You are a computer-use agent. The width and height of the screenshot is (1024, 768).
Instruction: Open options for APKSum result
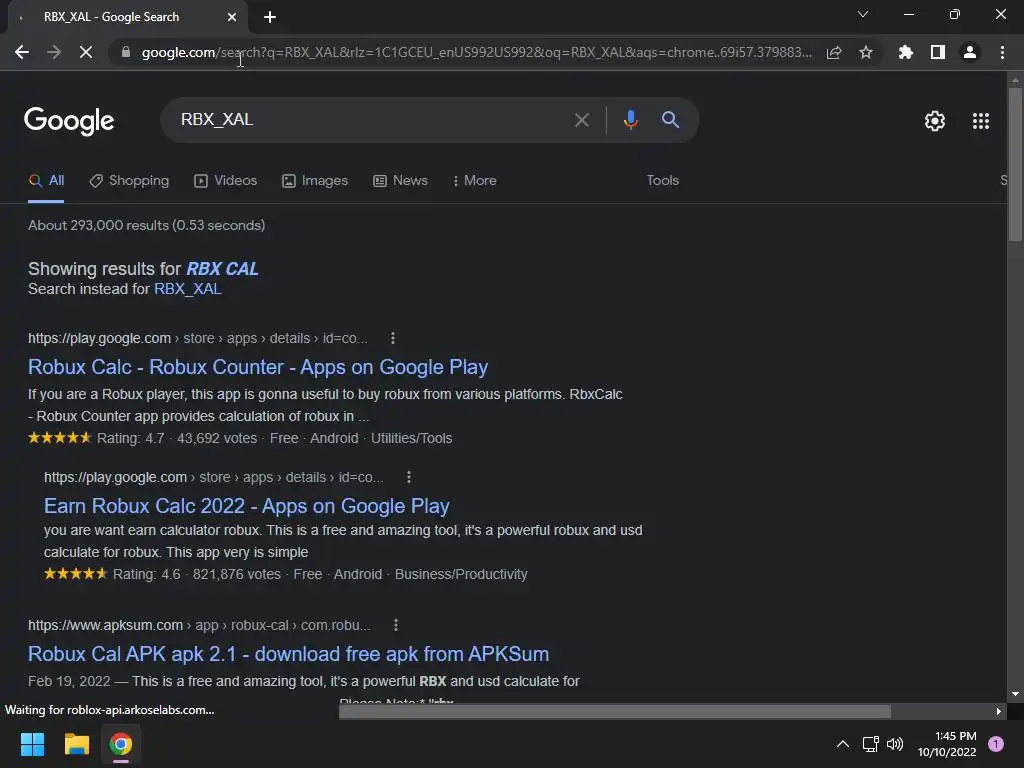[x=396, y=626]
